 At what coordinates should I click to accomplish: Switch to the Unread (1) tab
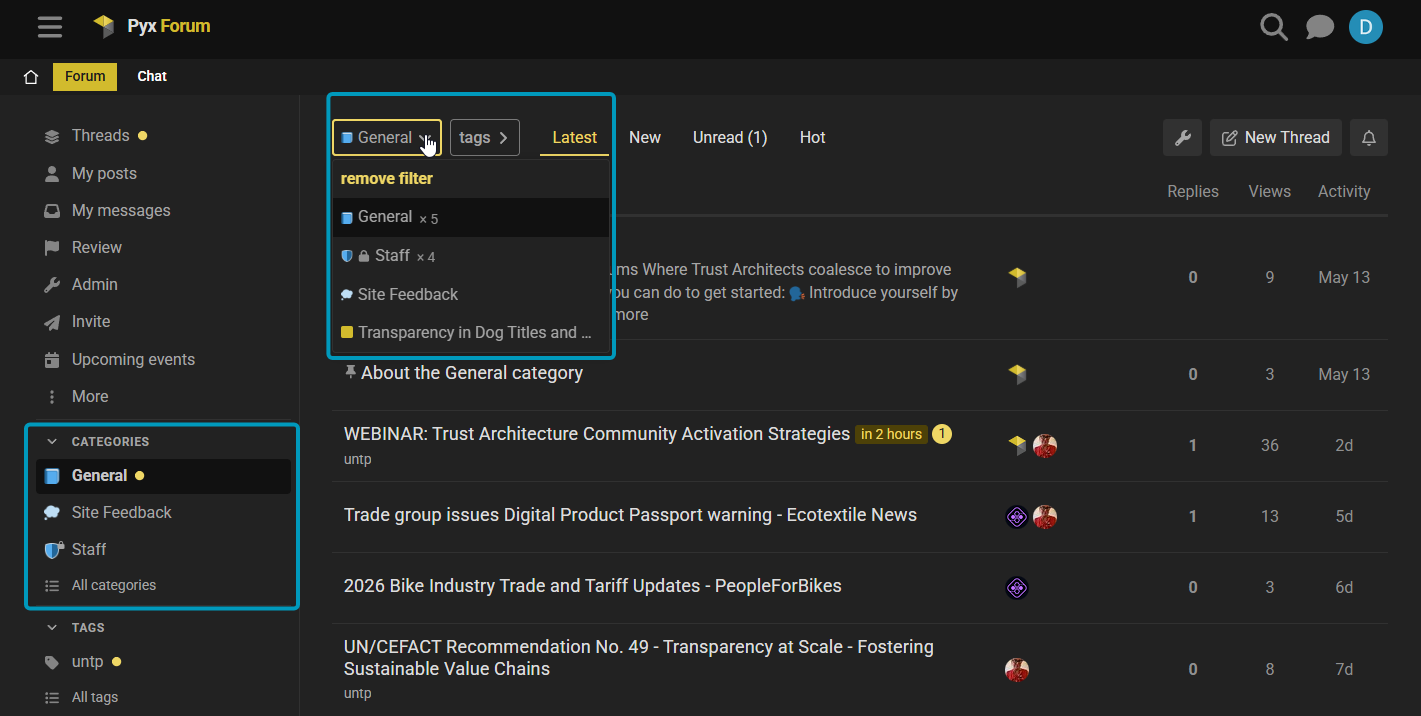coord(730,138)
